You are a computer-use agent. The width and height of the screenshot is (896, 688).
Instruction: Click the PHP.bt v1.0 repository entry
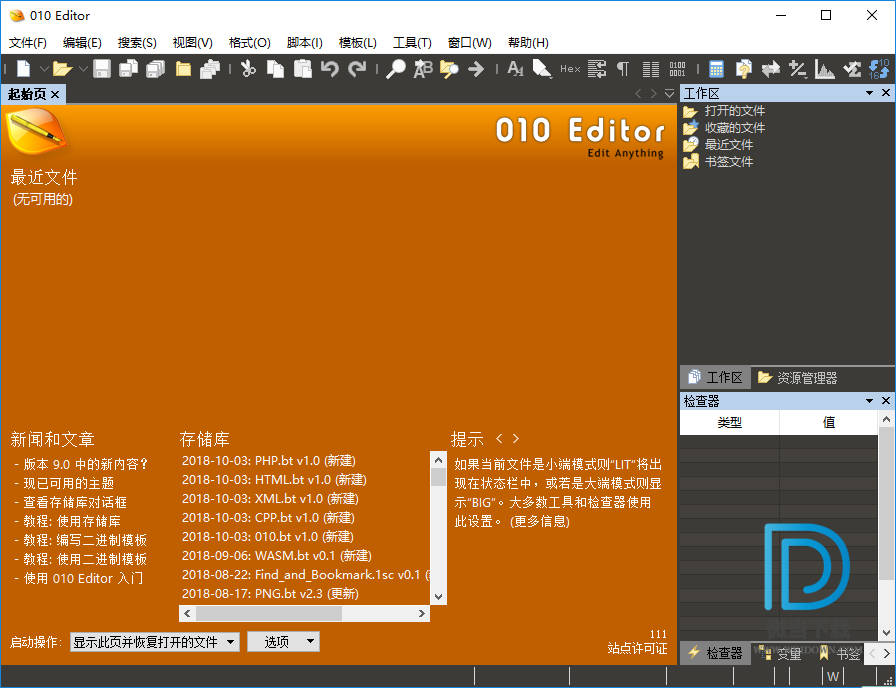[269, 461]
